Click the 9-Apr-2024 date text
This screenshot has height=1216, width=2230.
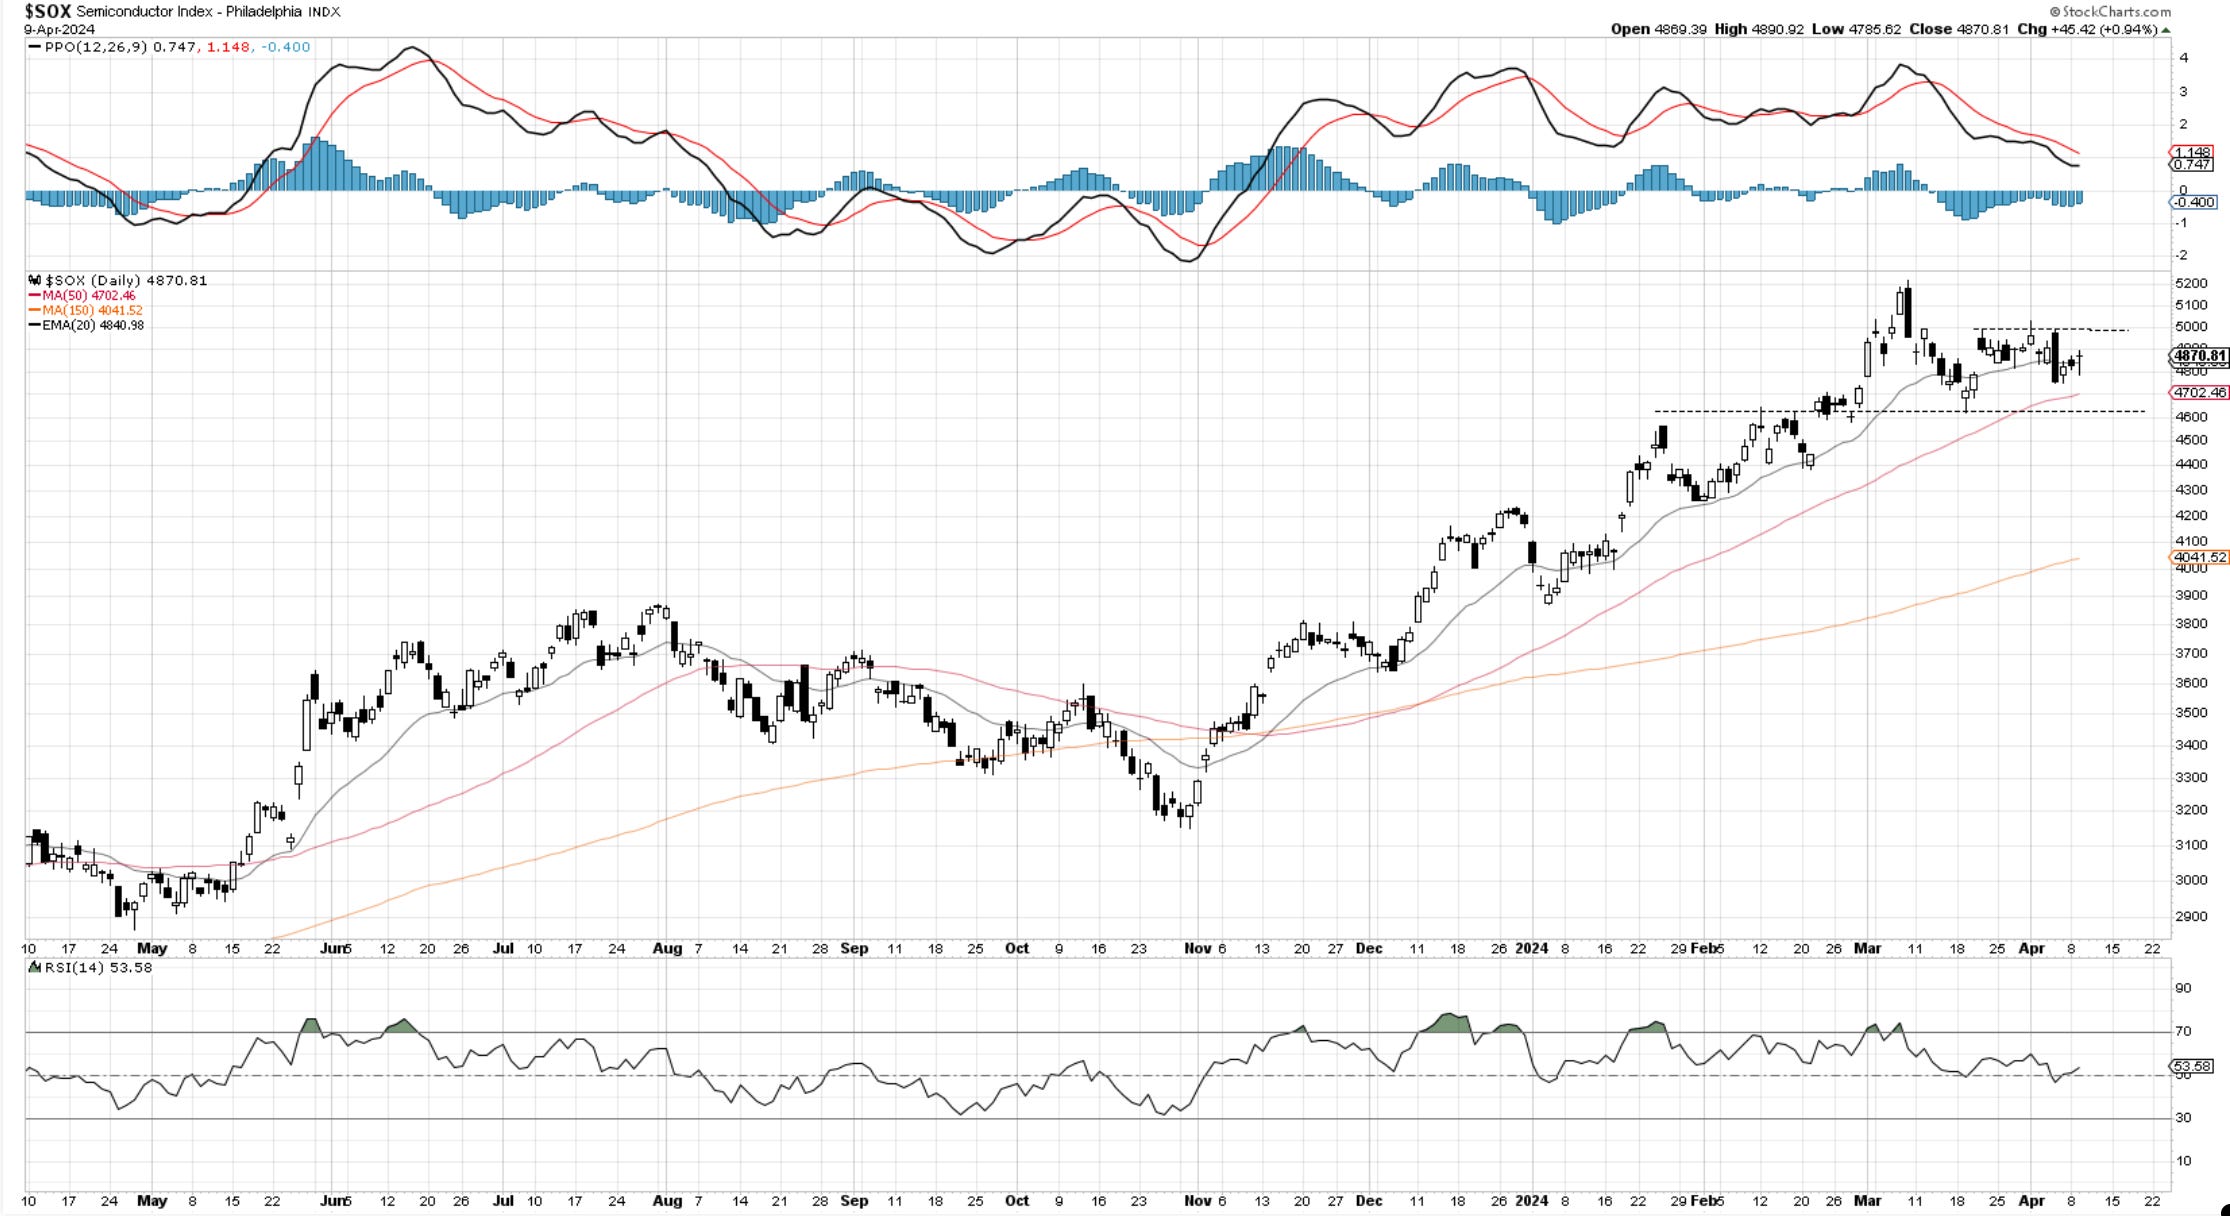[x=59, y=30]
